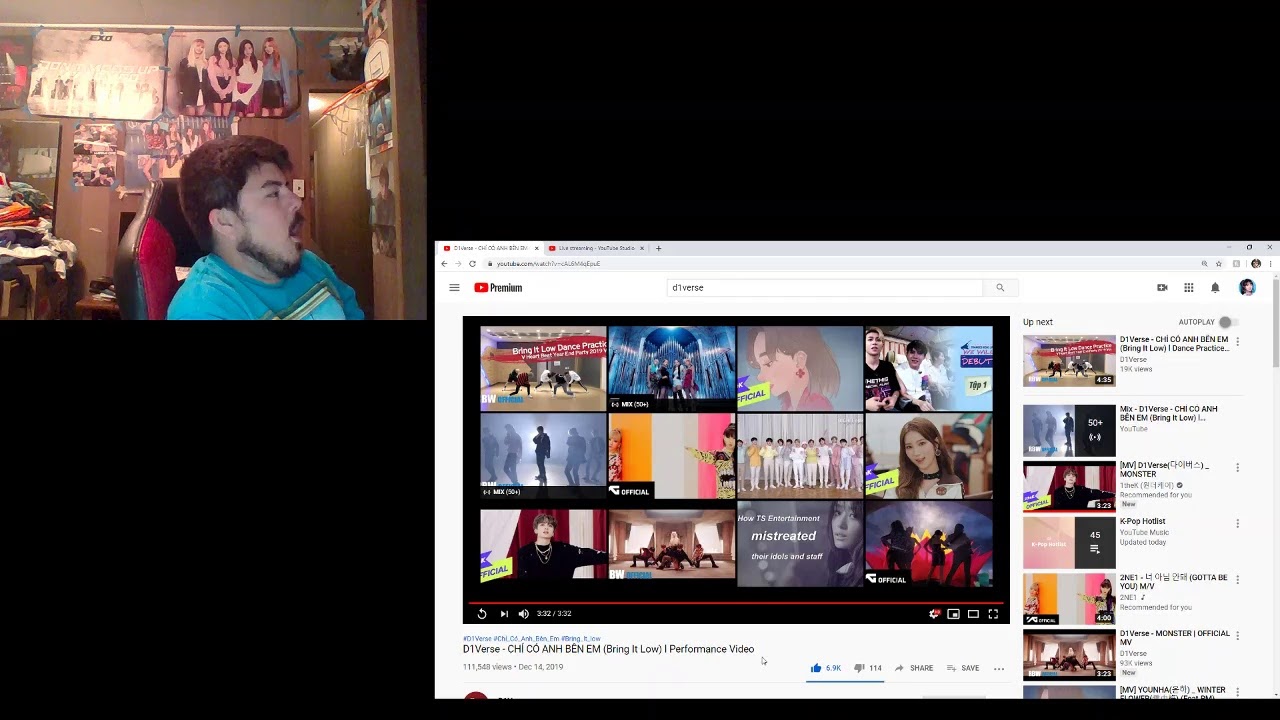Click the address bar URL
The image size is (1280, 720).
(x=548, y=264)
